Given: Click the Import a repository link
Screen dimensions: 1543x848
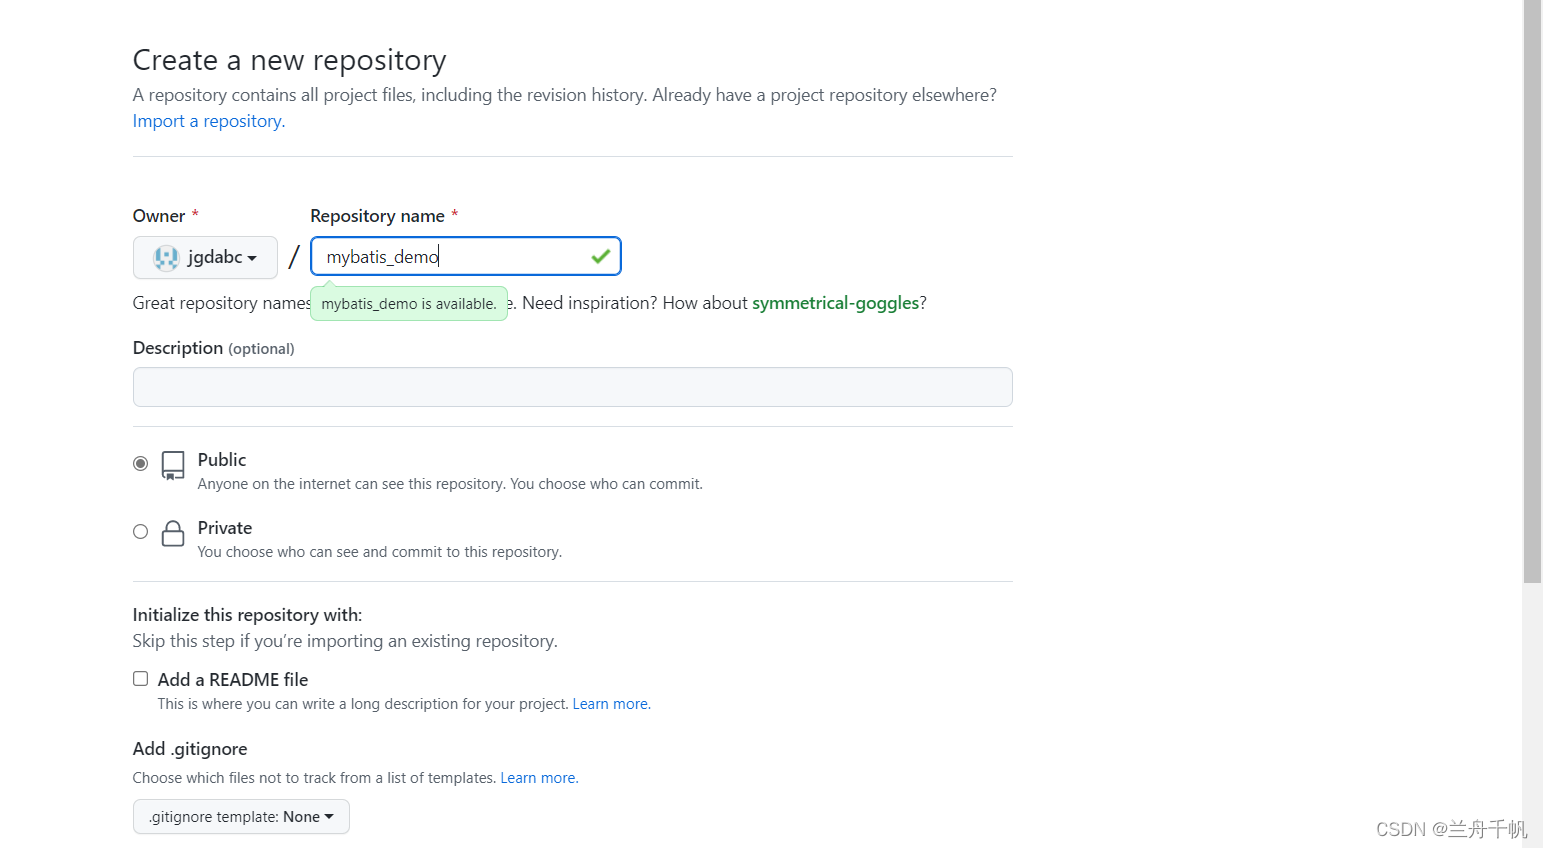Looking at the screenshot, I should click(x=207, y=121).
